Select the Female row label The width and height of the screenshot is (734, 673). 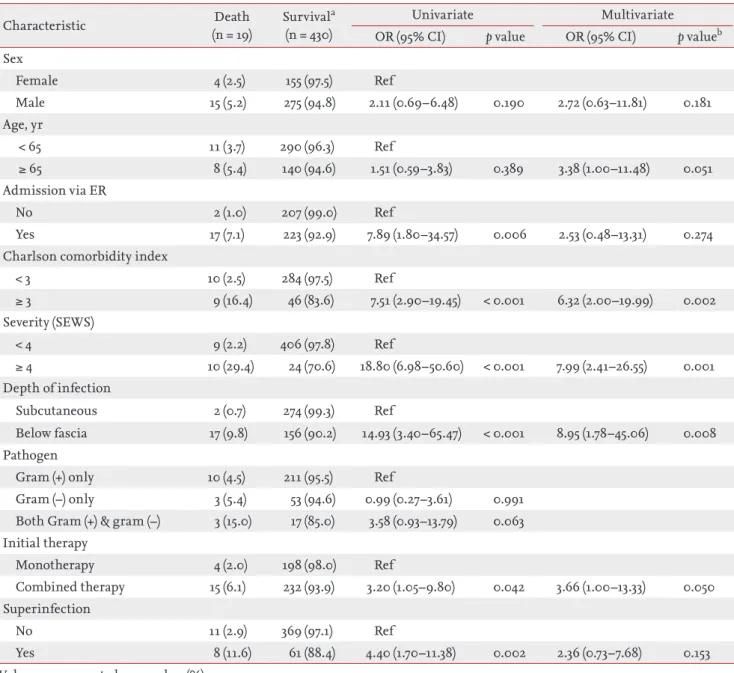point(37,80)
